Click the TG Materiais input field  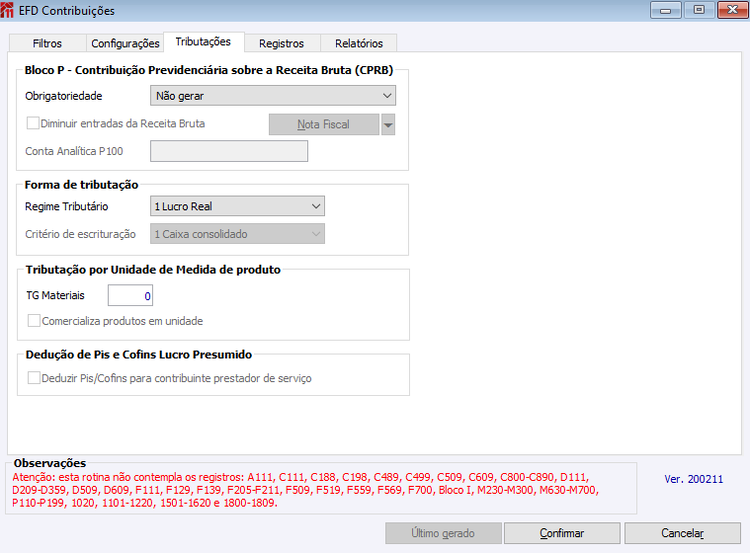click(x=130, y=295)
